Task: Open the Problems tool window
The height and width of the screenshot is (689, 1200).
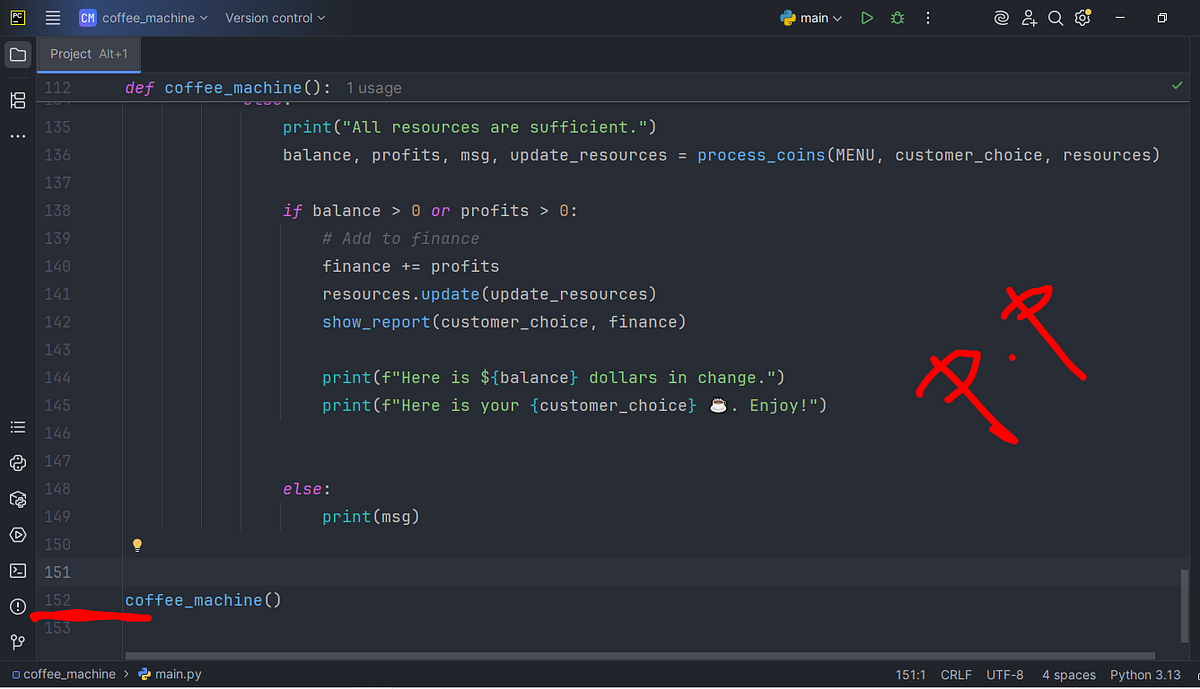Action: pyautogui.click(x=17, y=607)
